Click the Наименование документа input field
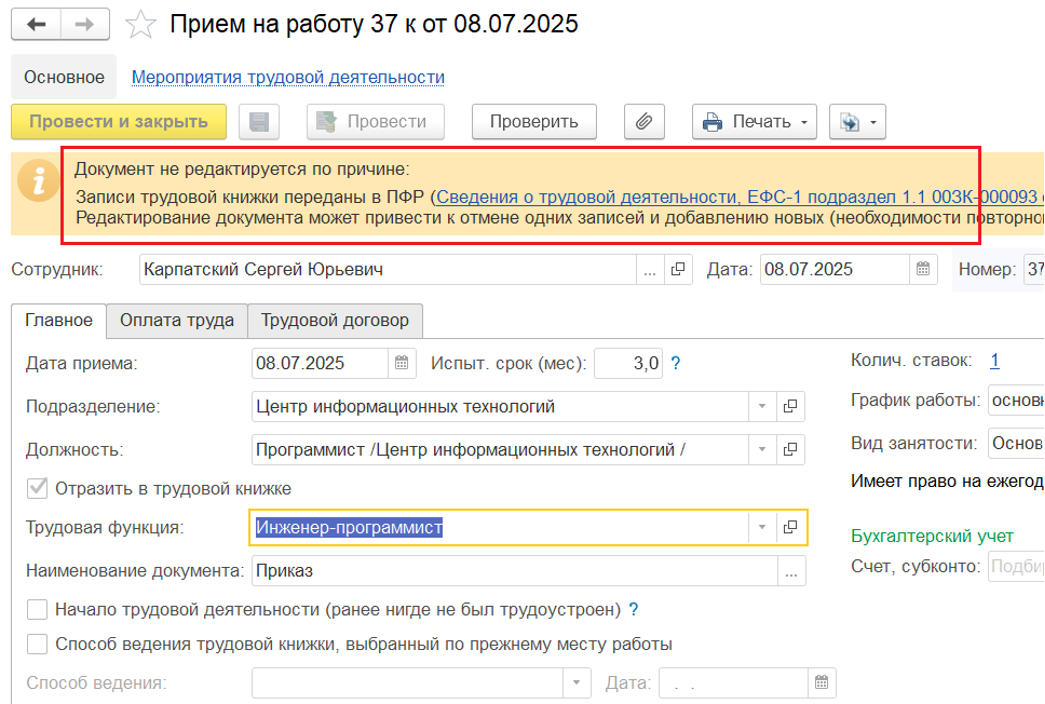This screenshot has width=1045, height=704. coord(512,571)
